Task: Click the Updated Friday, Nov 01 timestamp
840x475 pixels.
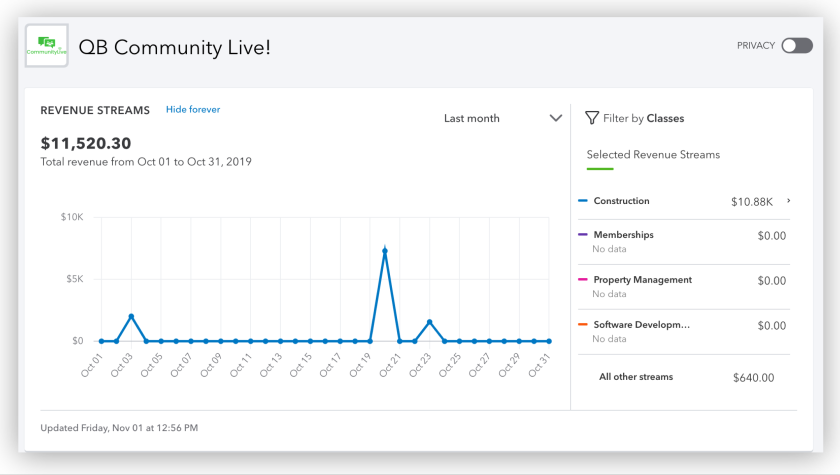Action: pos(119,428)
